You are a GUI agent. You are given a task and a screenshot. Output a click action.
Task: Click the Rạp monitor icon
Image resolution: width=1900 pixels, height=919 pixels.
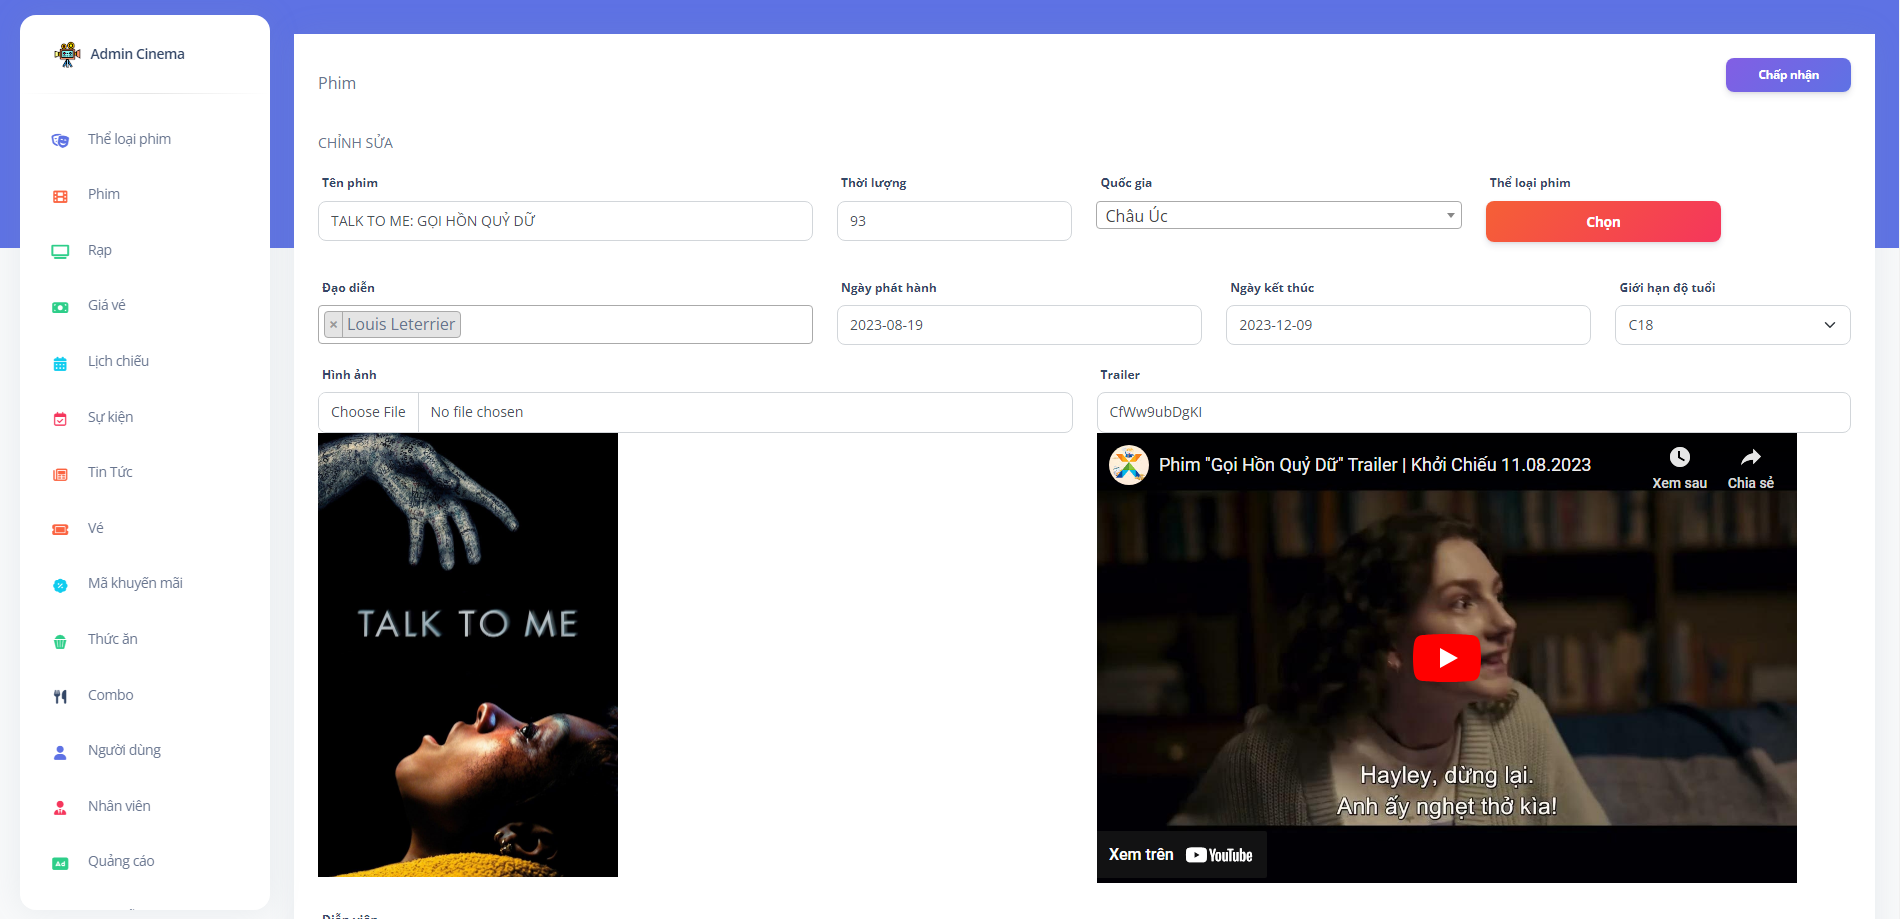click(x=60, y=251)
